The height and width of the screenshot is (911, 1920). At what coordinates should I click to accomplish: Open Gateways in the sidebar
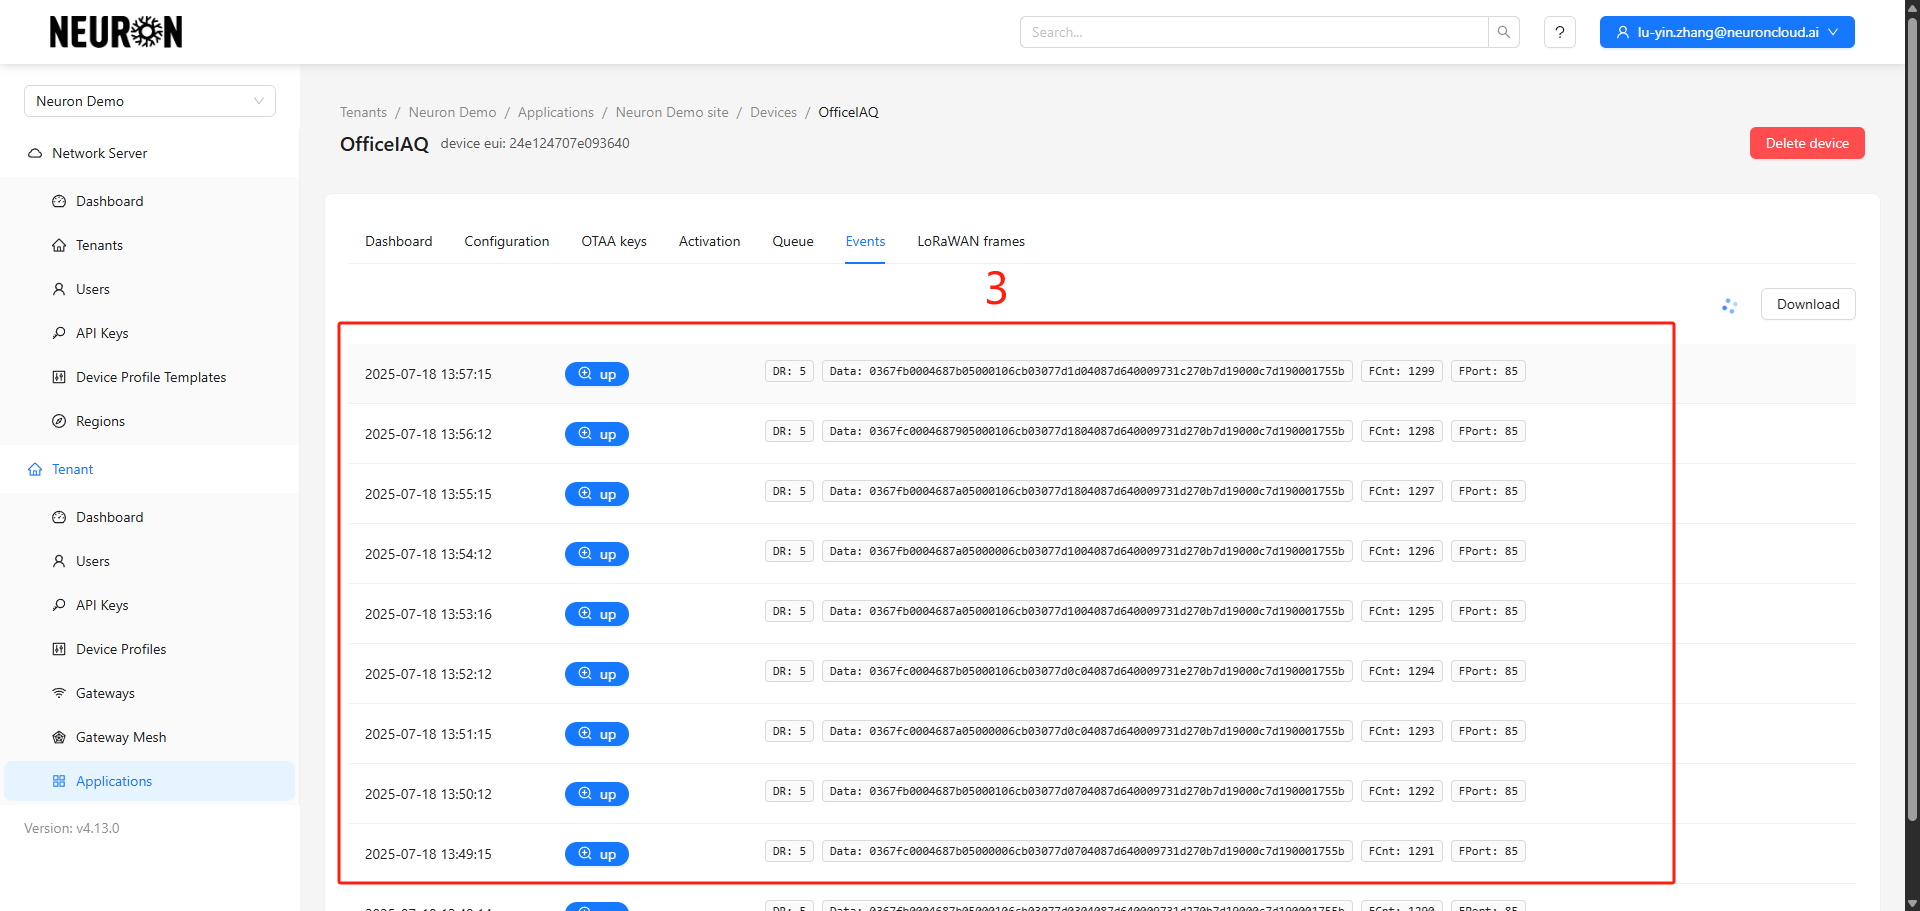(150, 693)
